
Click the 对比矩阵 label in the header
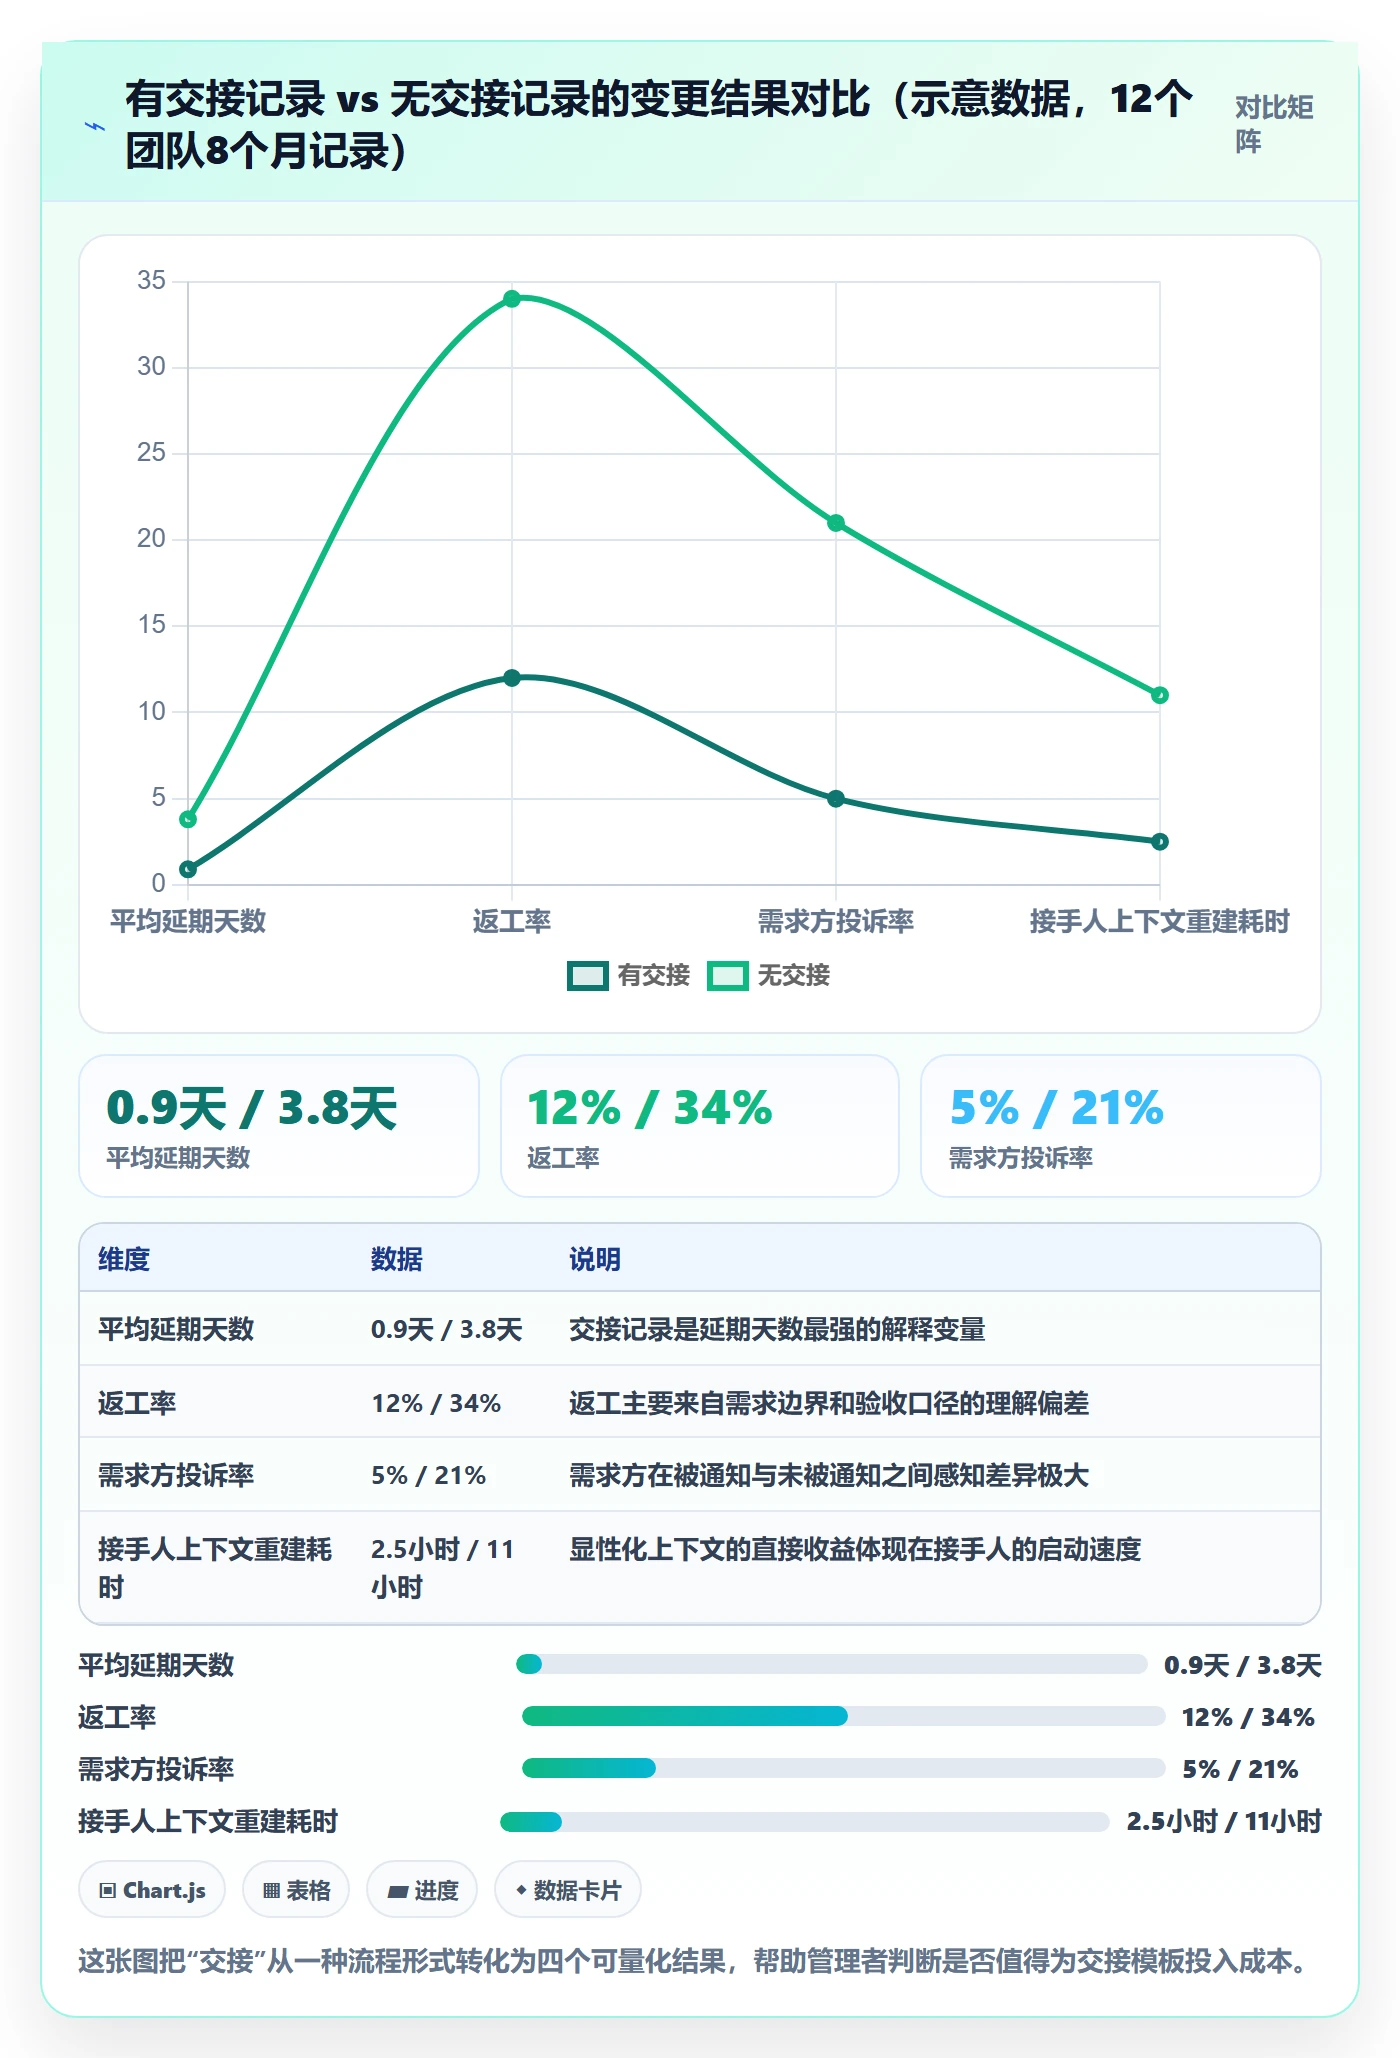pyautogui.click(x=1273, y=125)
